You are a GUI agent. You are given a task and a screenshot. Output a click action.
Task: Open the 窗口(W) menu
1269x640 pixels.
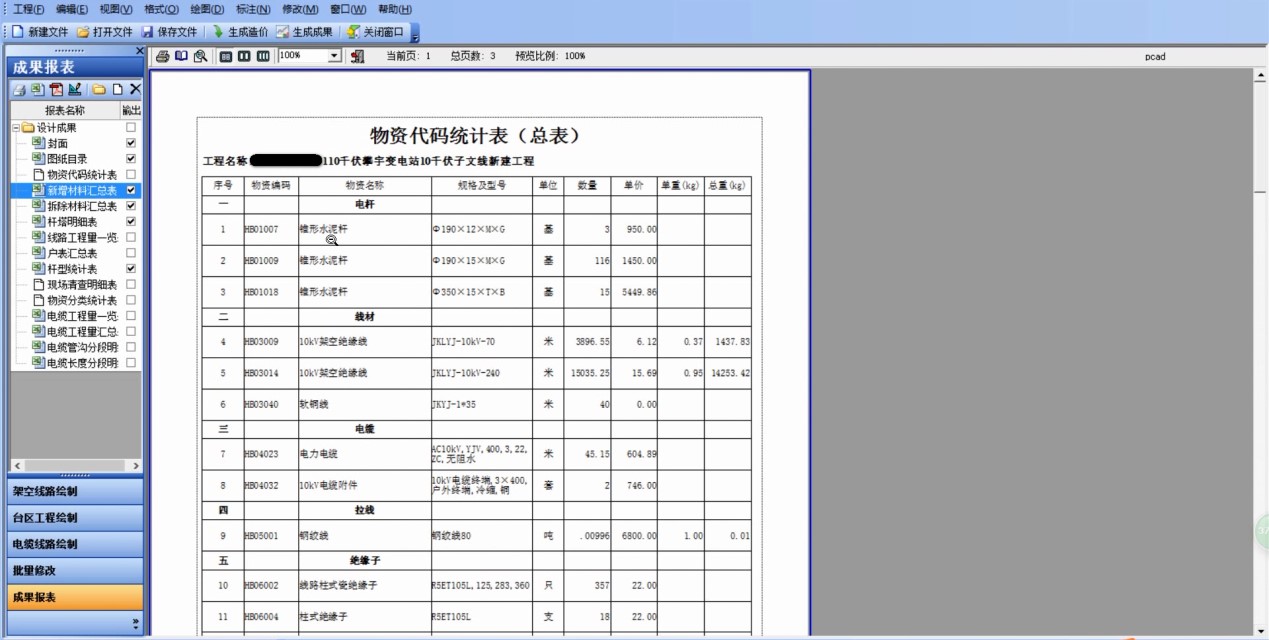348,9
